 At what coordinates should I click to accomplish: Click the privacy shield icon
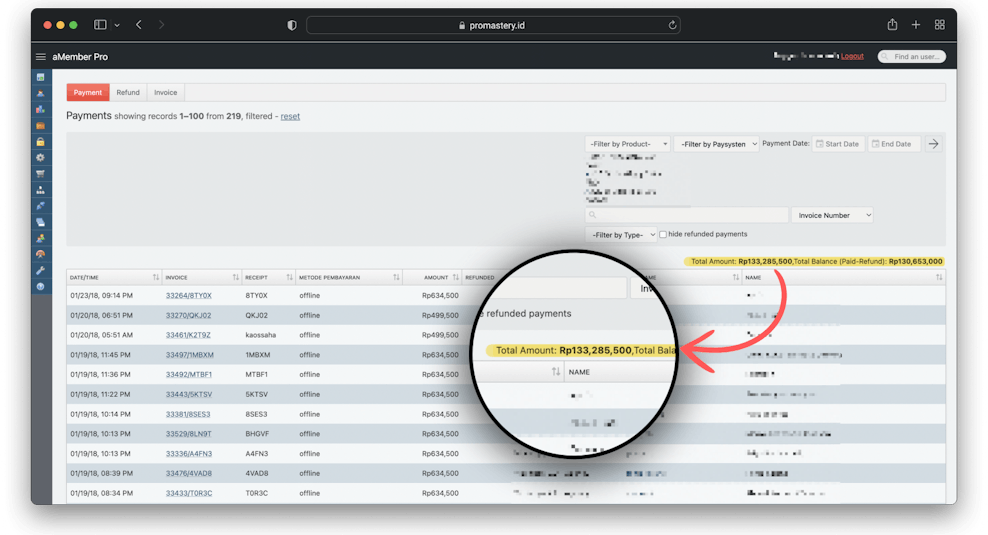(292, 25)
